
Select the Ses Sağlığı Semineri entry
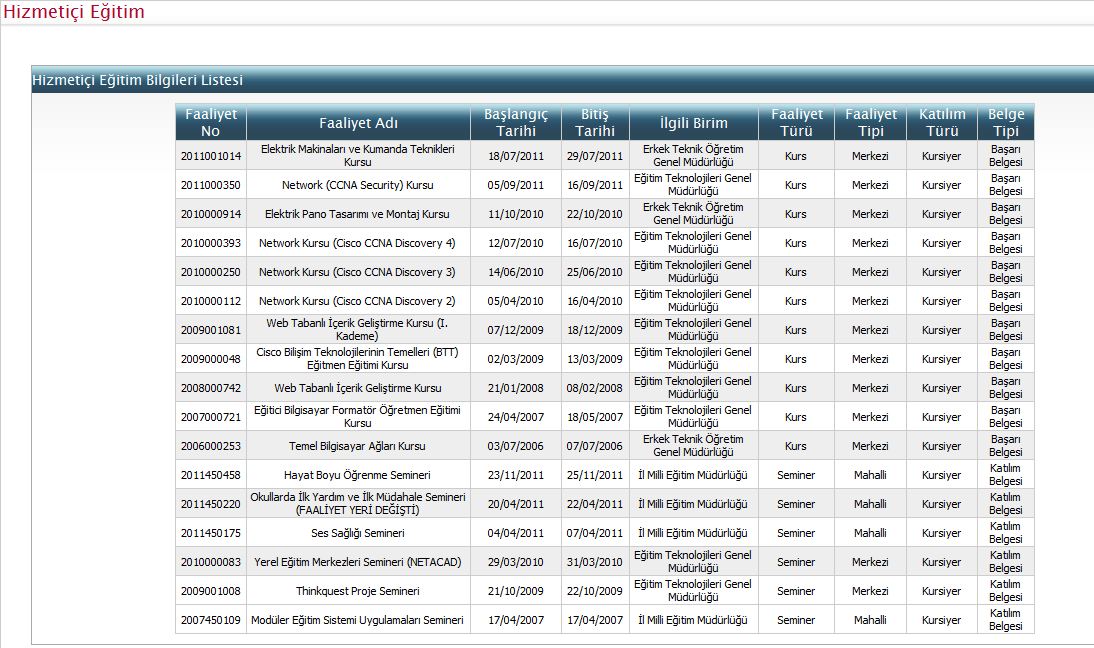357,533
